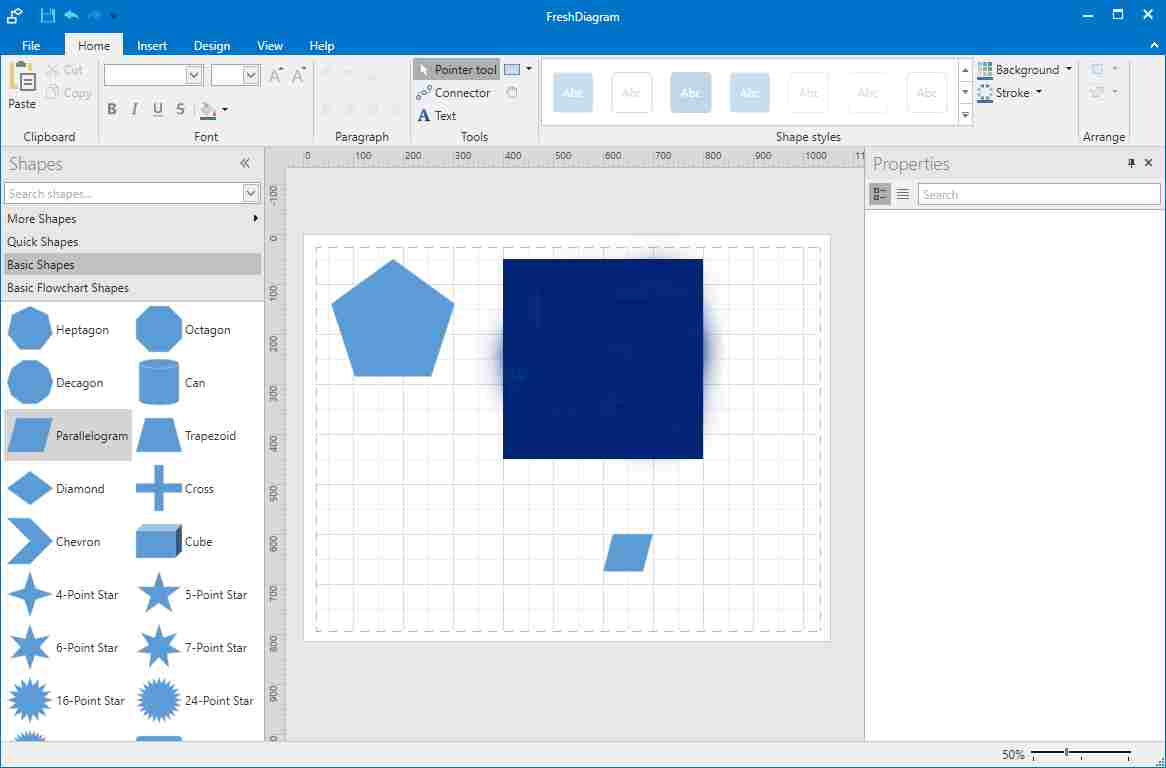Open the font color dropdown arrow

pos(225,110)
